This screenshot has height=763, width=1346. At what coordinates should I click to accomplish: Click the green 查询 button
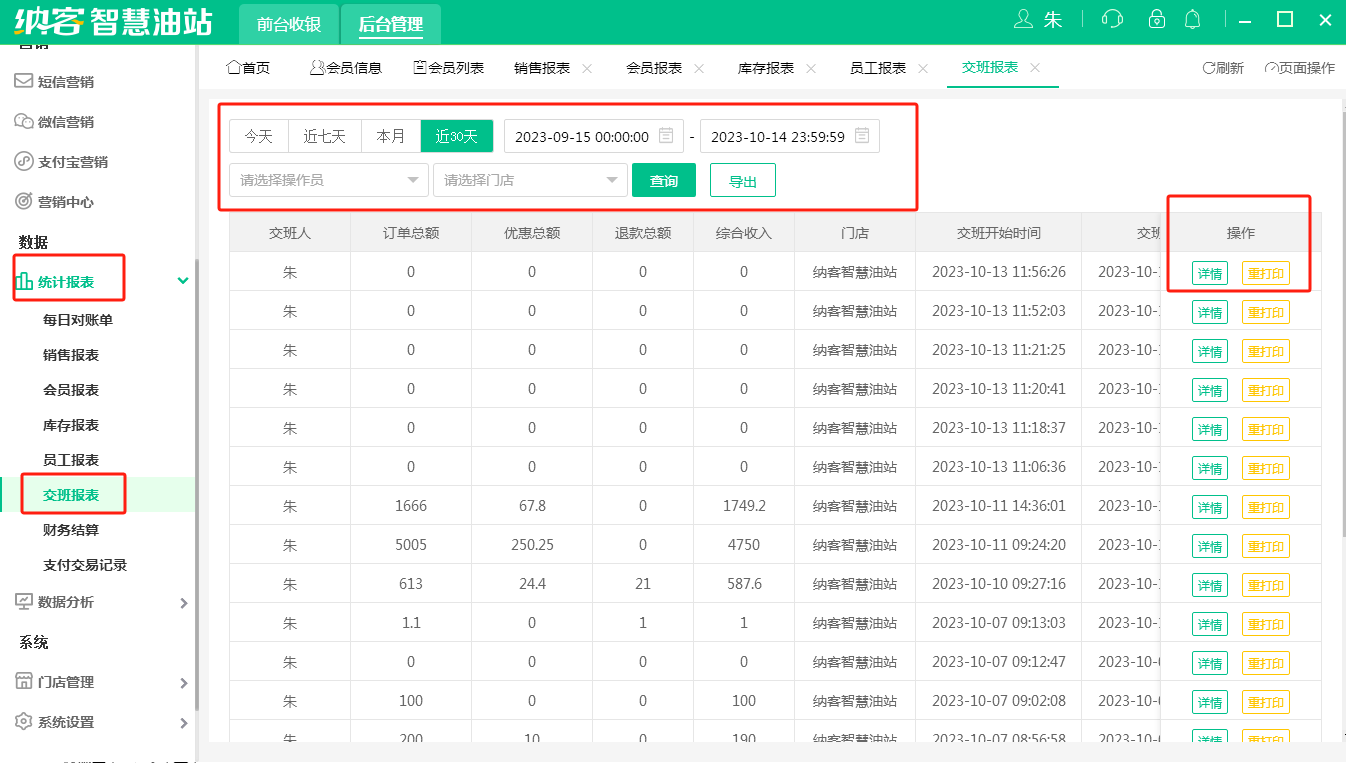click(x=664, y=180)
